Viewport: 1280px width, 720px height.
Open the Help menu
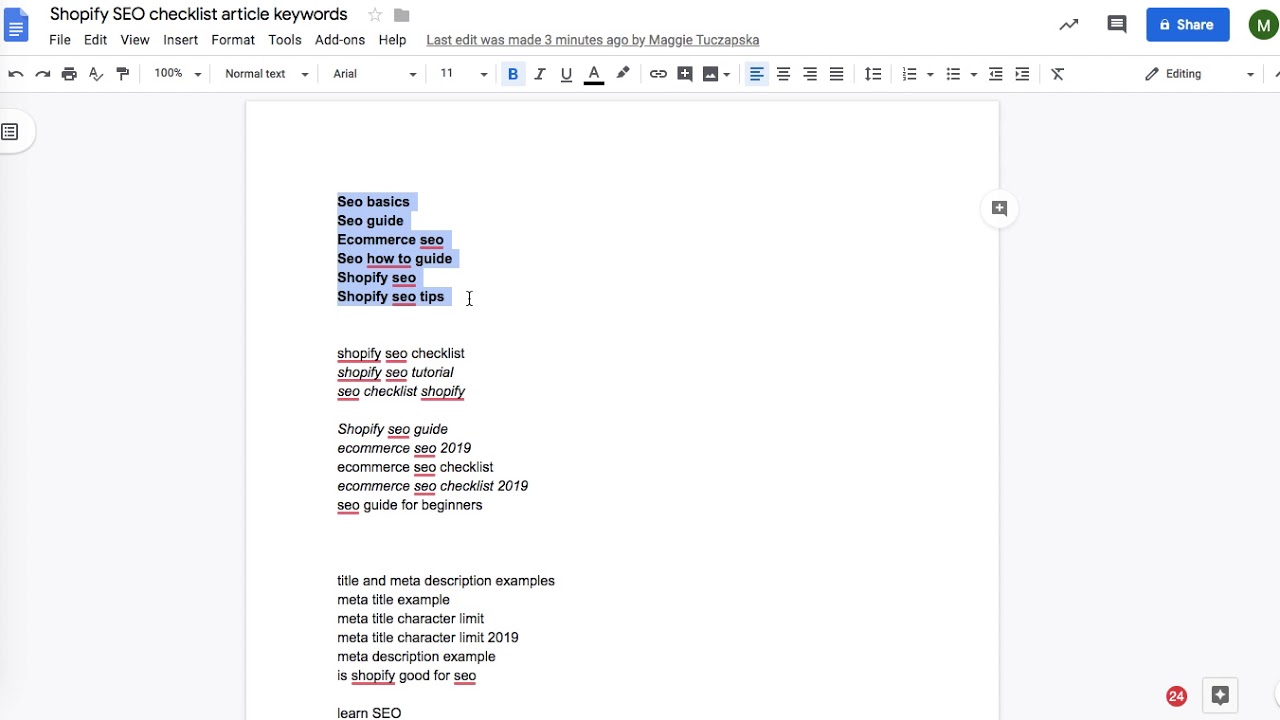tap(392, 40)
